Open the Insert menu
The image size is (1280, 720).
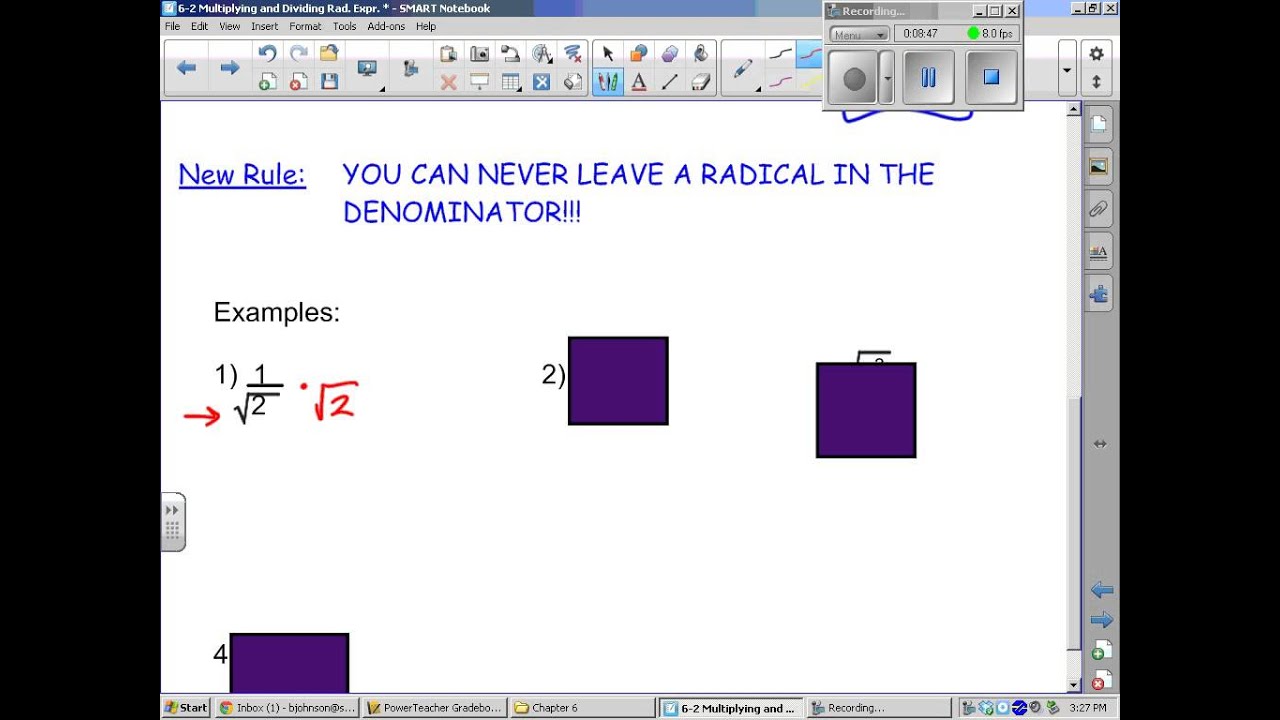point(265,26)
